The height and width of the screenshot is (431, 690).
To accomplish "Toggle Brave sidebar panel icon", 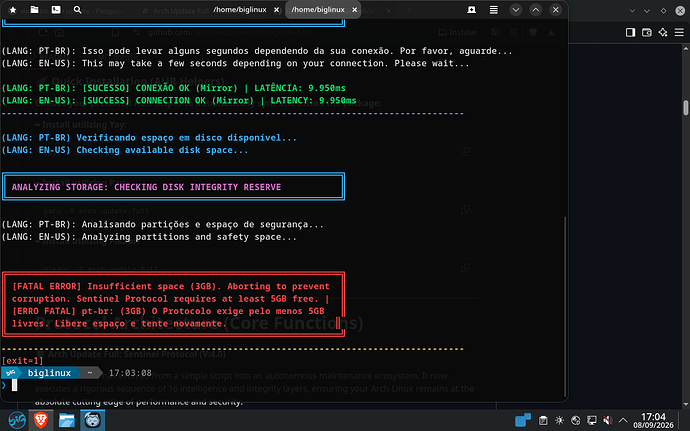I will [631, 33].
